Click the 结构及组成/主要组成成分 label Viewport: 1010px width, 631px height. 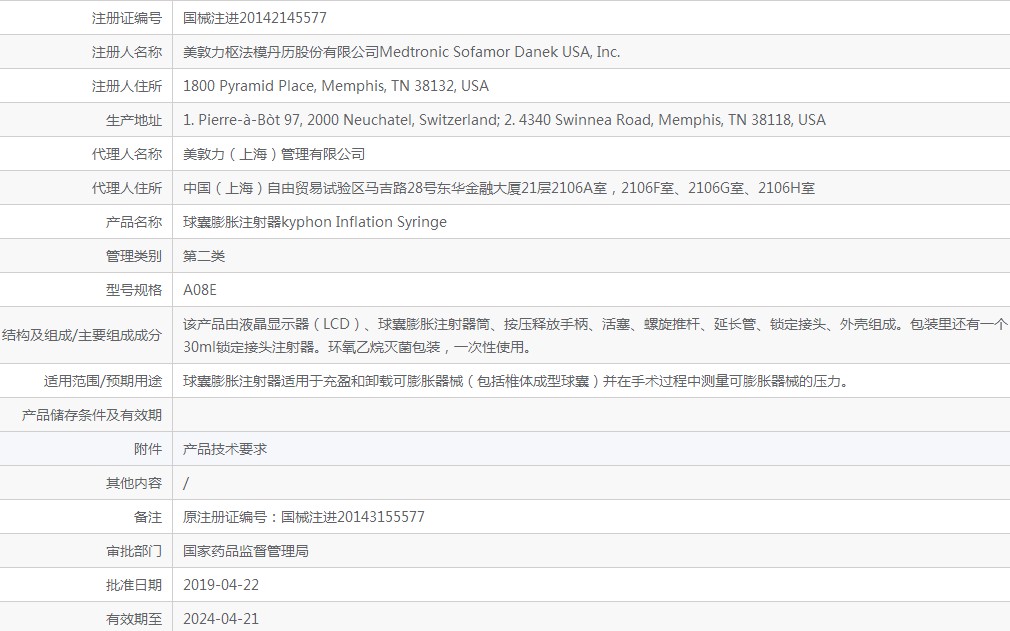82,335
